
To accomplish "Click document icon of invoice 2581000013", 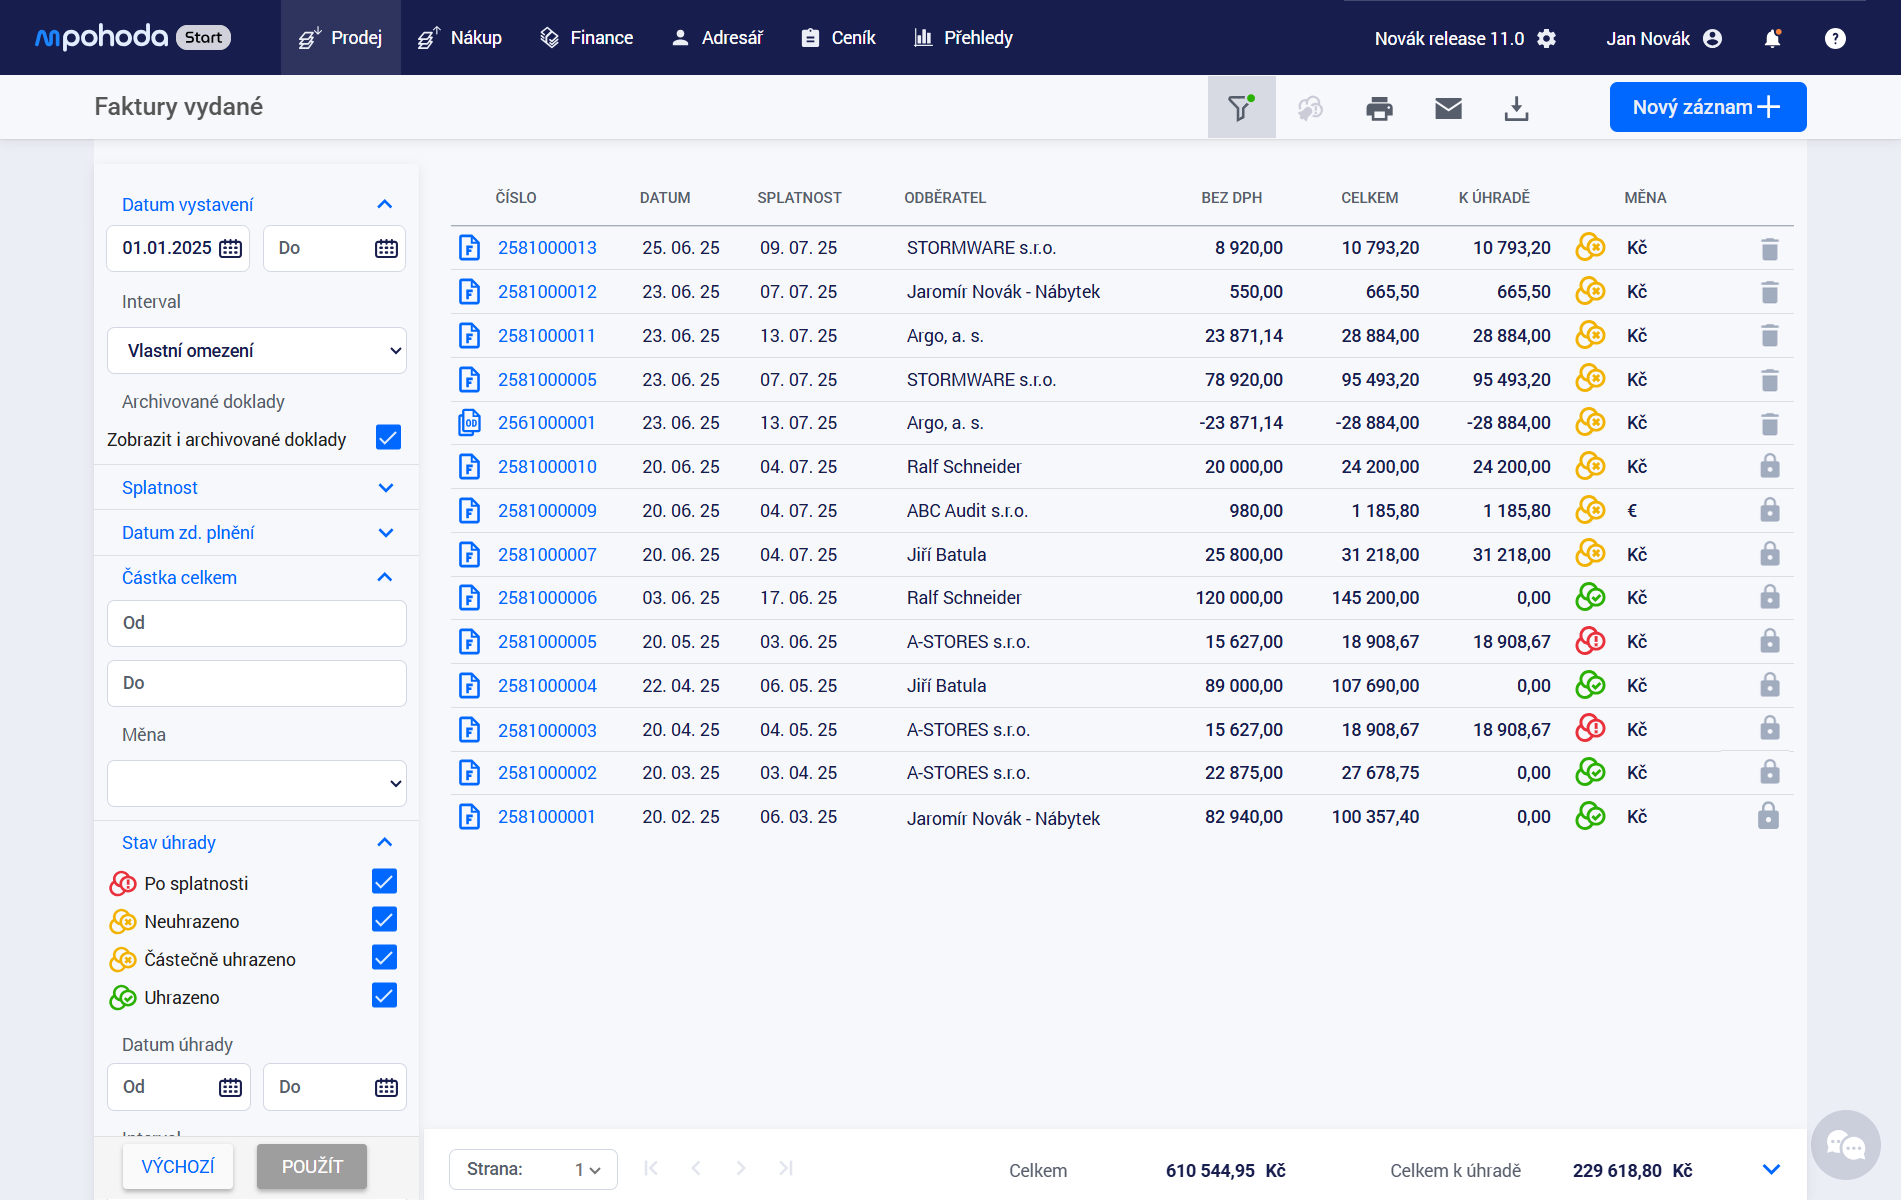I will tap(469, 248).
